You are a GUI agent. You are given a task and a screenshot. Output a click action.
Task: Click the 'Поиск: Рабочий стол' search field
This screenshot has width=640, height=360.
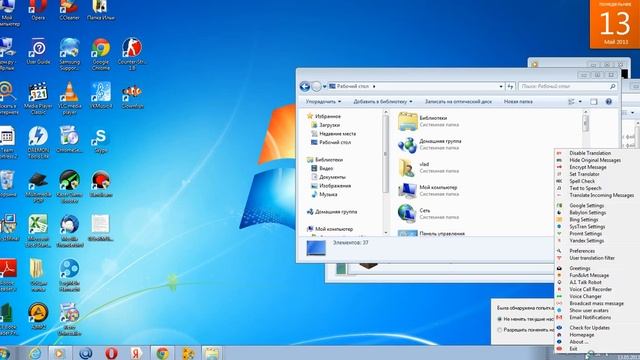click(567, 87)
